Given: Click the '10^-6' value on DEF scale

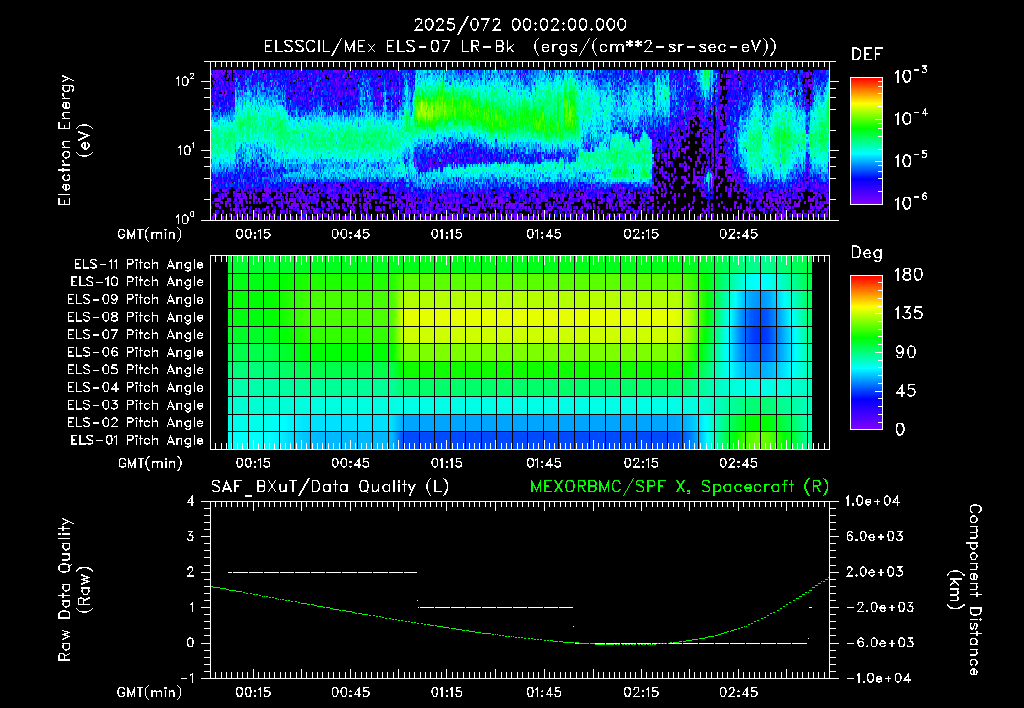Looking at the screenshot, I should [910, 202].
